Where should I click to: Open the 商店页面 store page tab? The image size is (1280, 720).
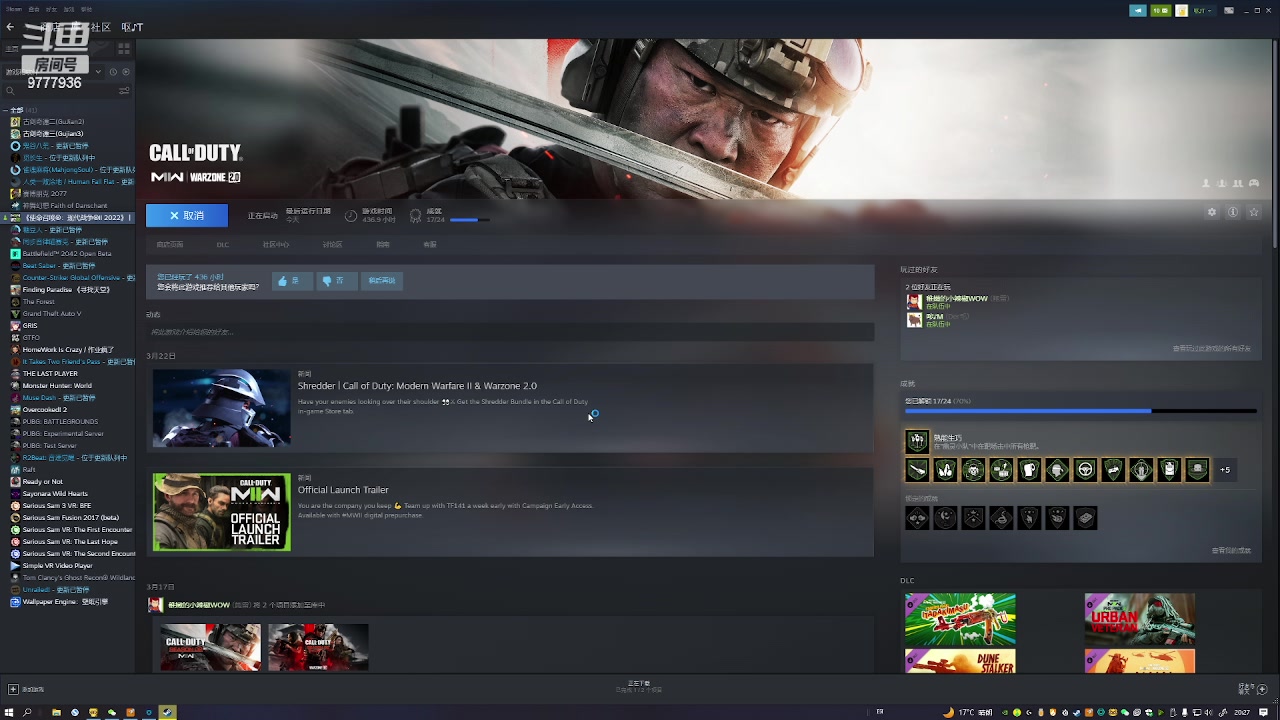pos(170,244)
